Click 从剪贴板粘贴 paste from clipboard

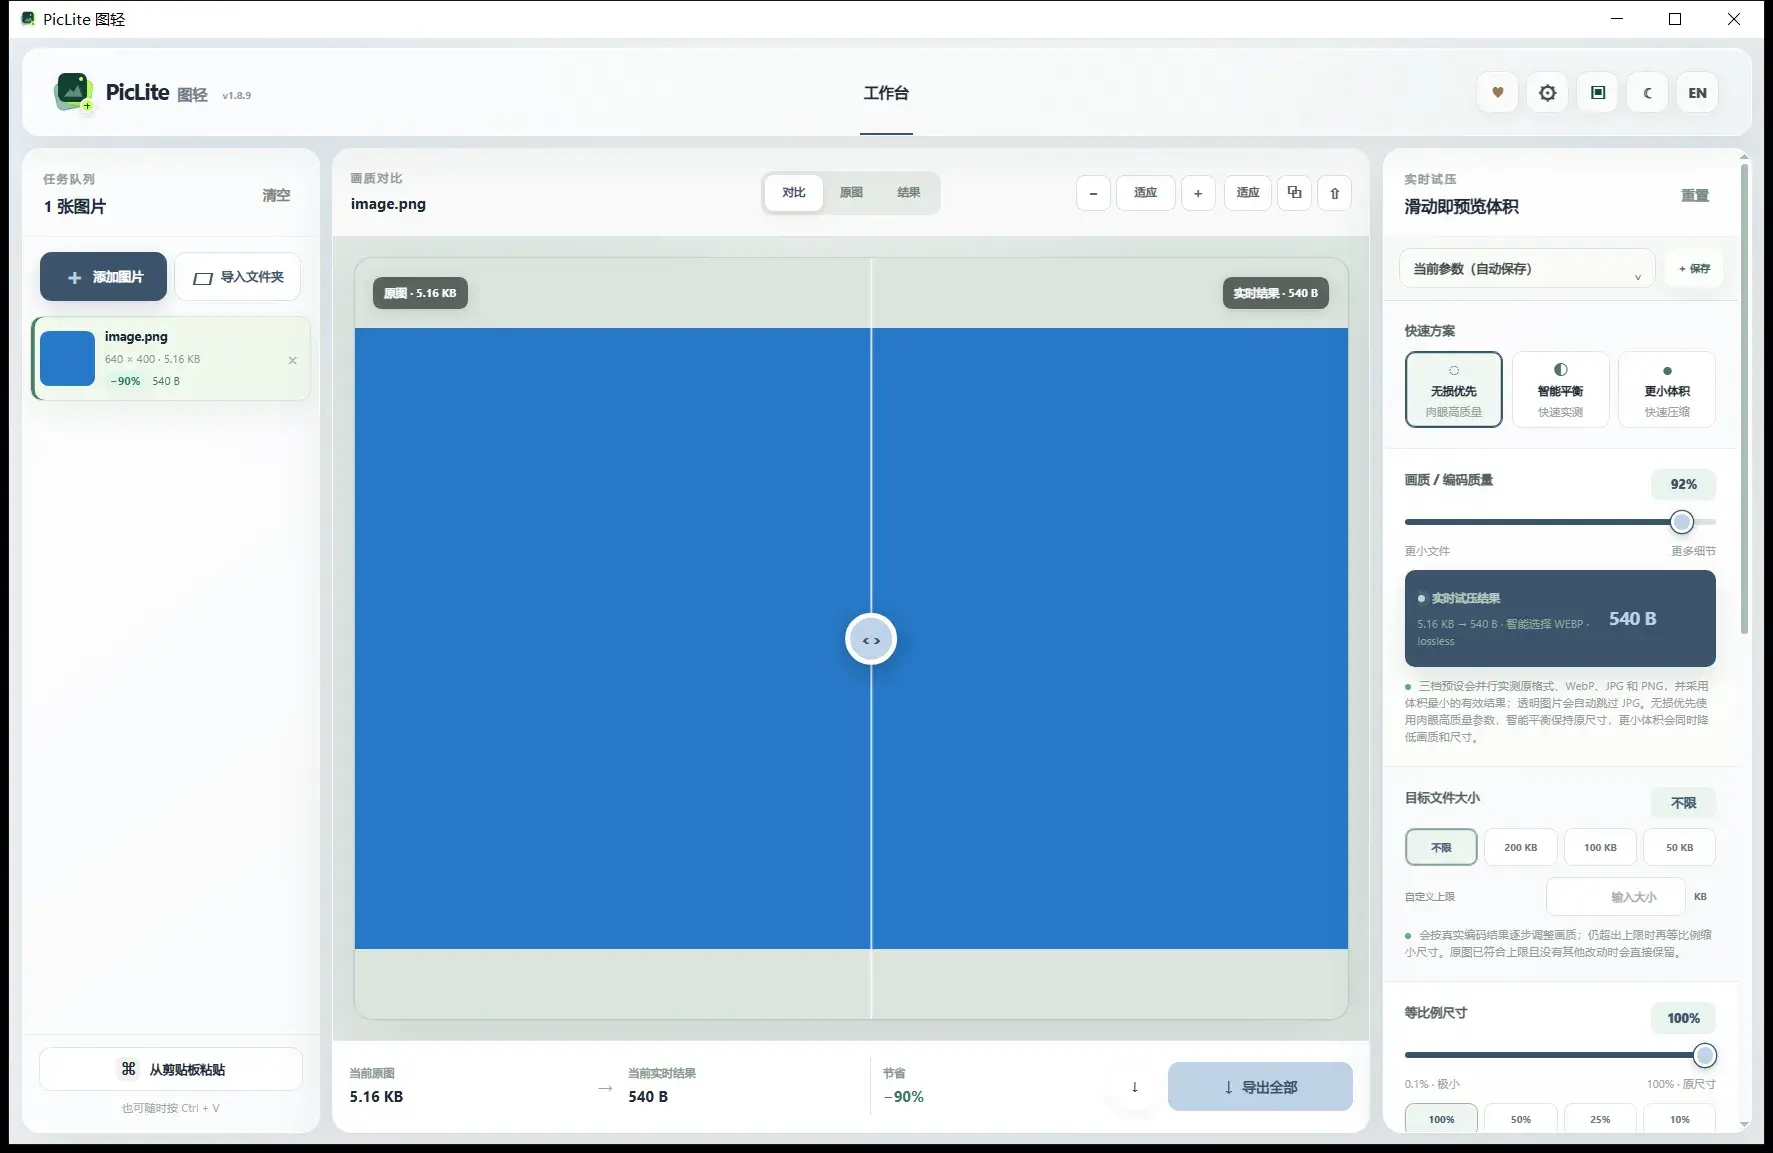171,1069
